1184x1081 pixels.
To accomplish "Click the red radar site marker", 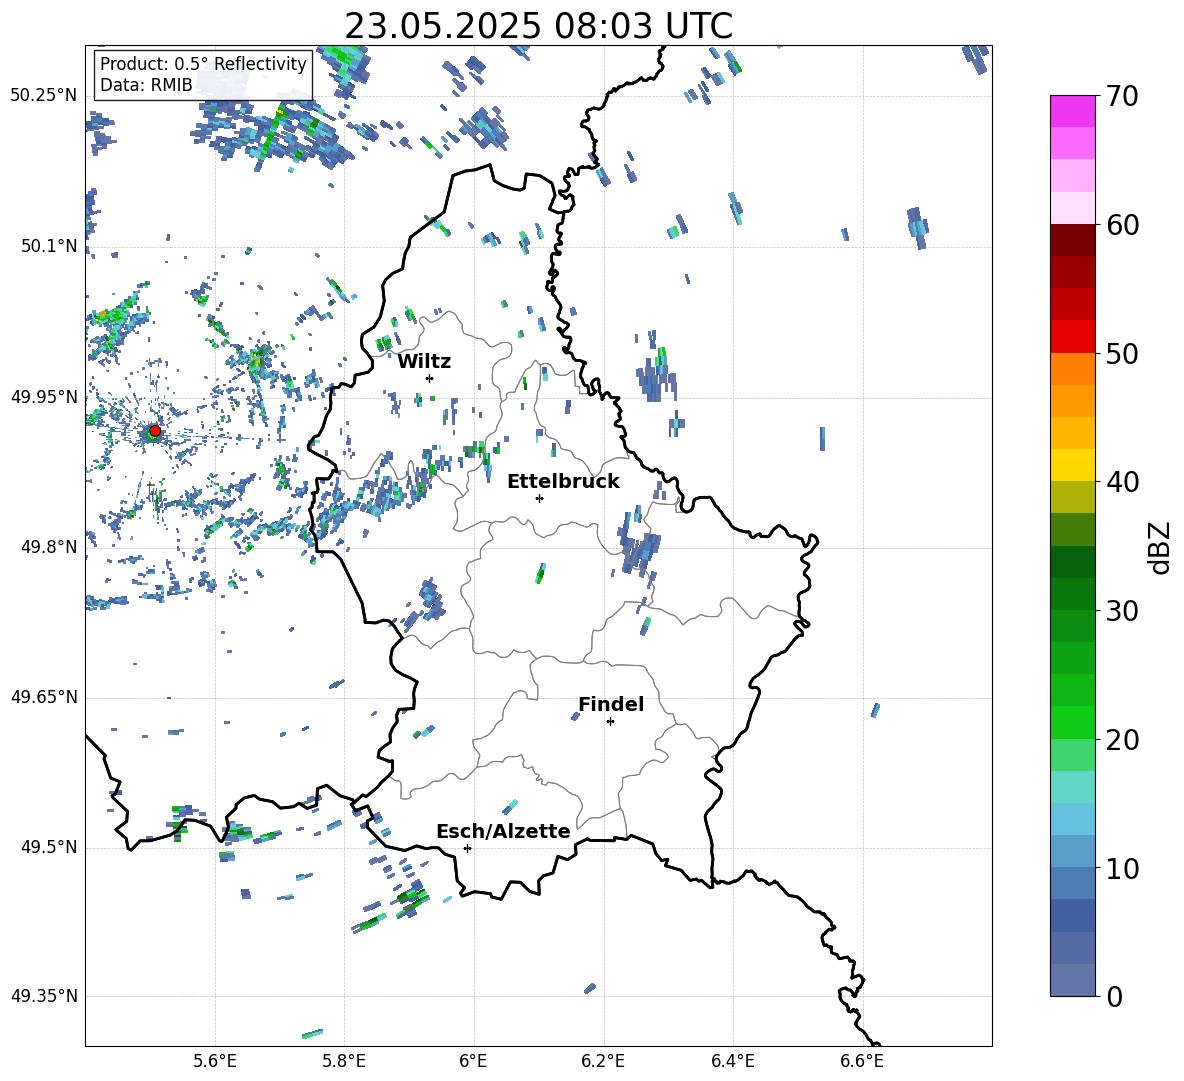I will tap(155, 431).
